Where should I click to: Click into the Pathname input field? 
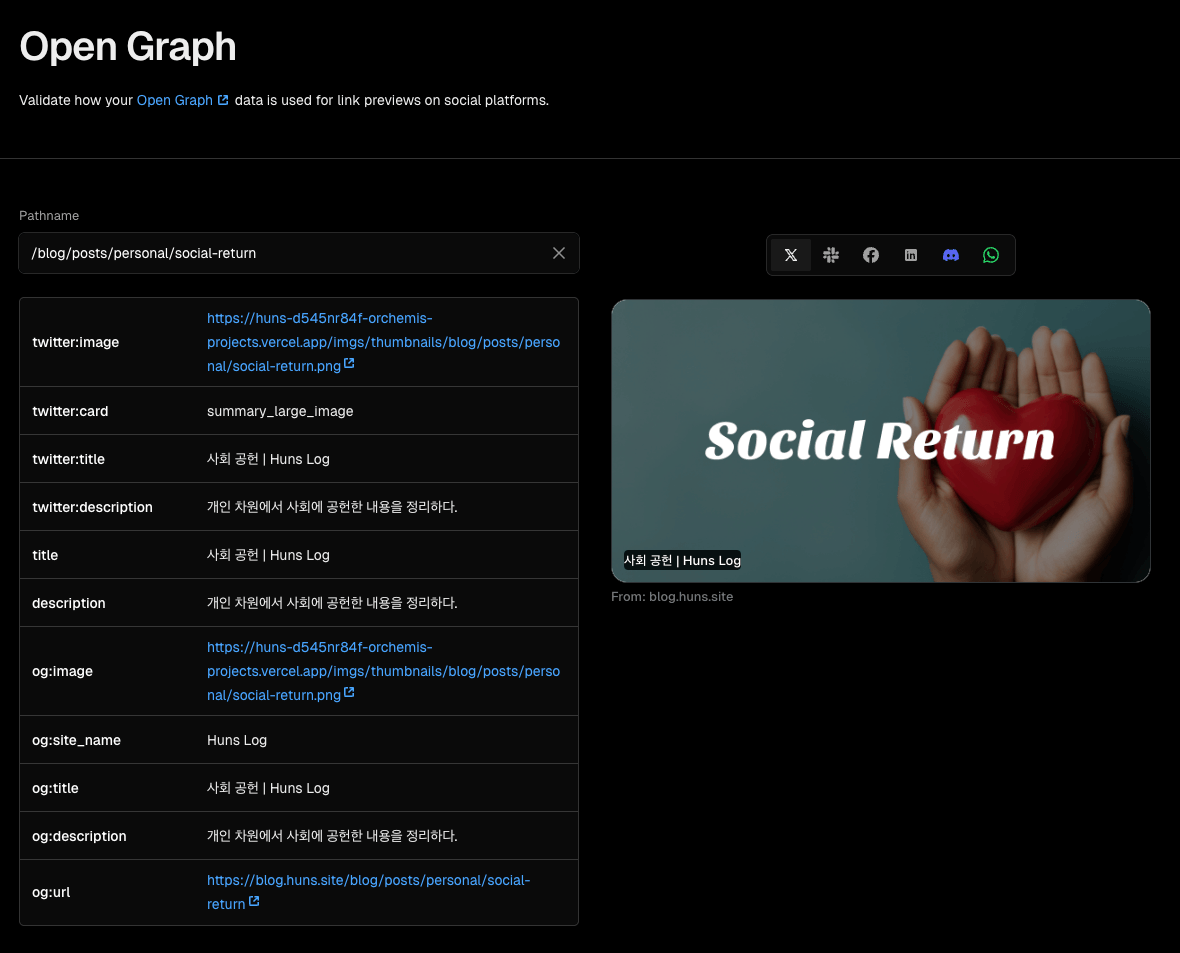285,253
